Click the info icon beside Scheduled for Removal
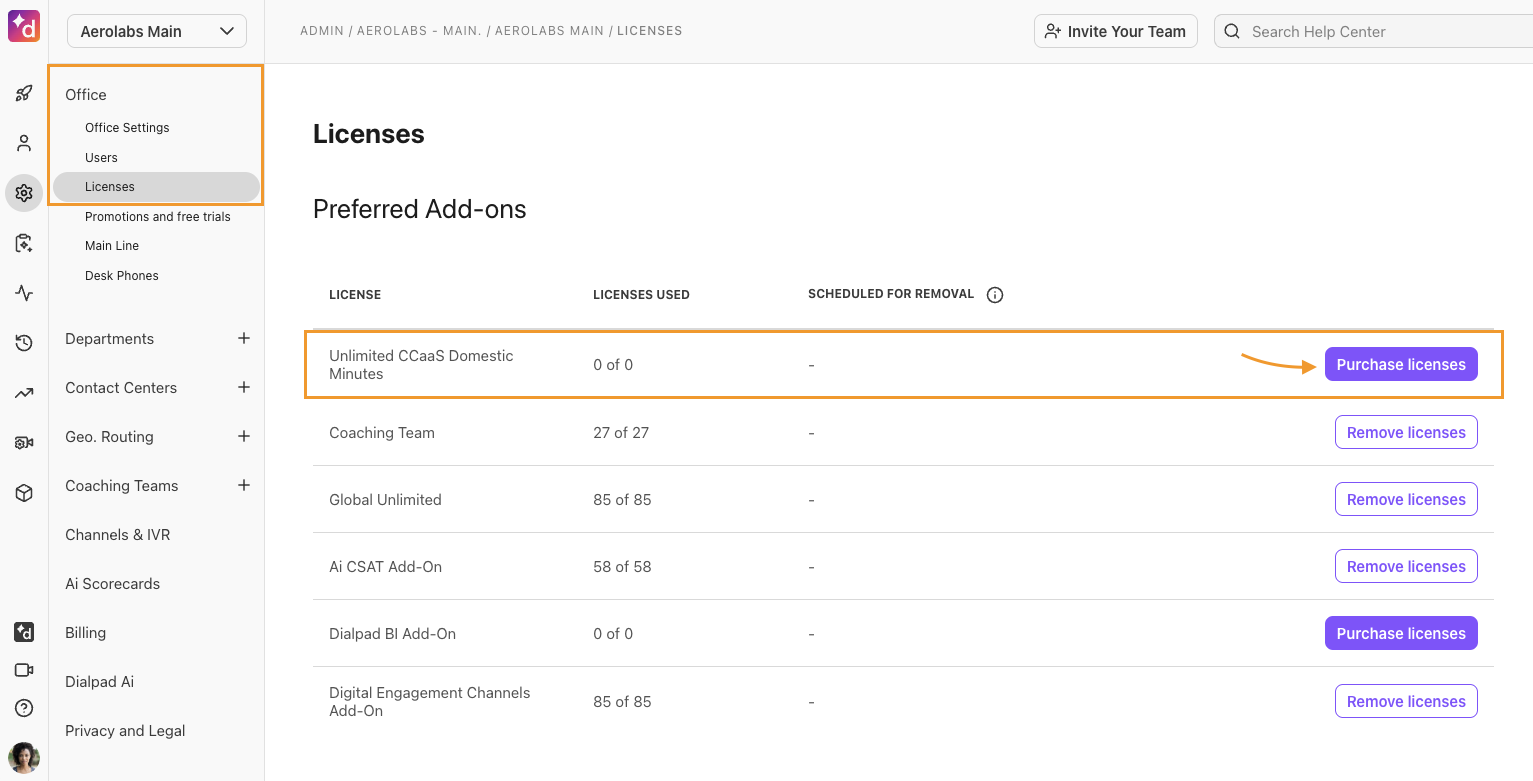 995,295
